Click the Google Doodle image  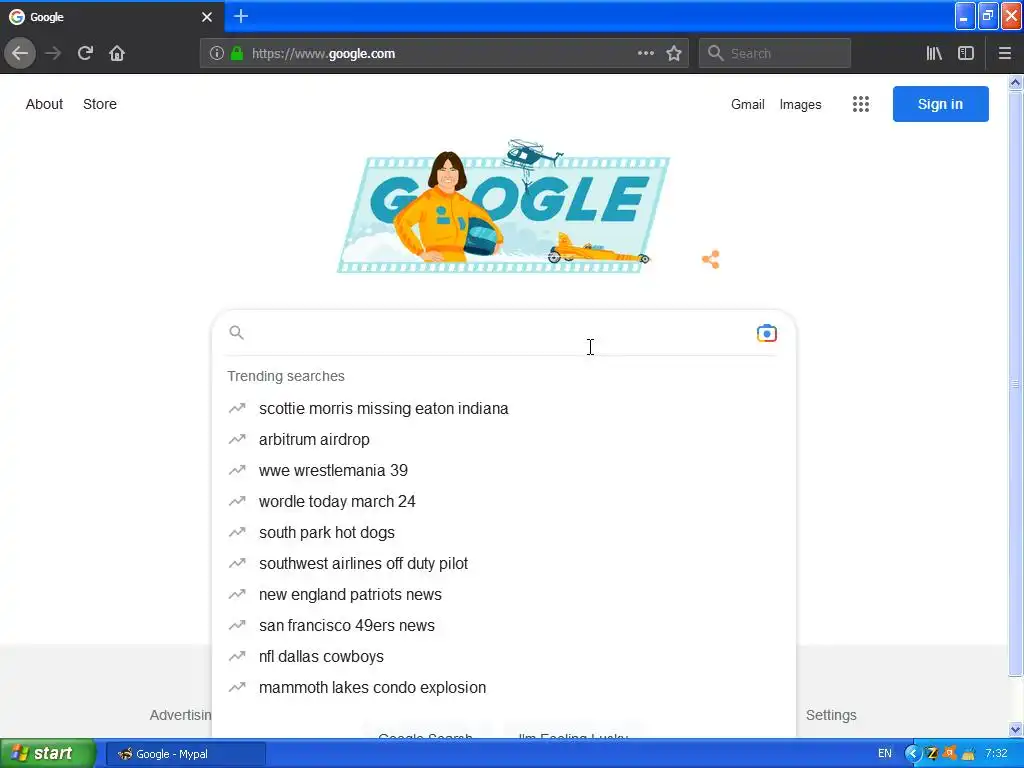coord(504,205)
